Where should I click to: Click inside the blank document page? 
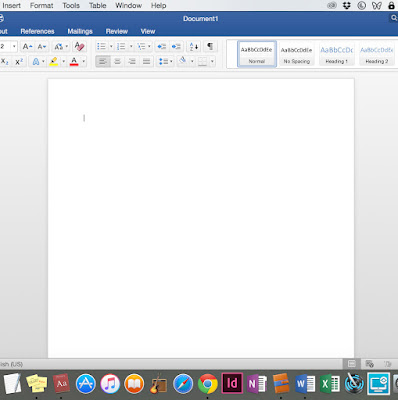point(201,218)
